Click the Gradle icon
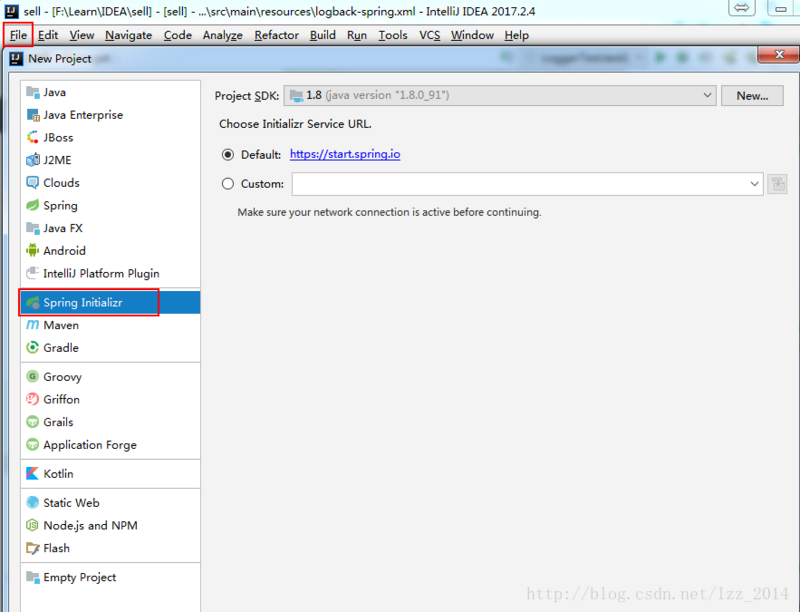 coord(33,347)
